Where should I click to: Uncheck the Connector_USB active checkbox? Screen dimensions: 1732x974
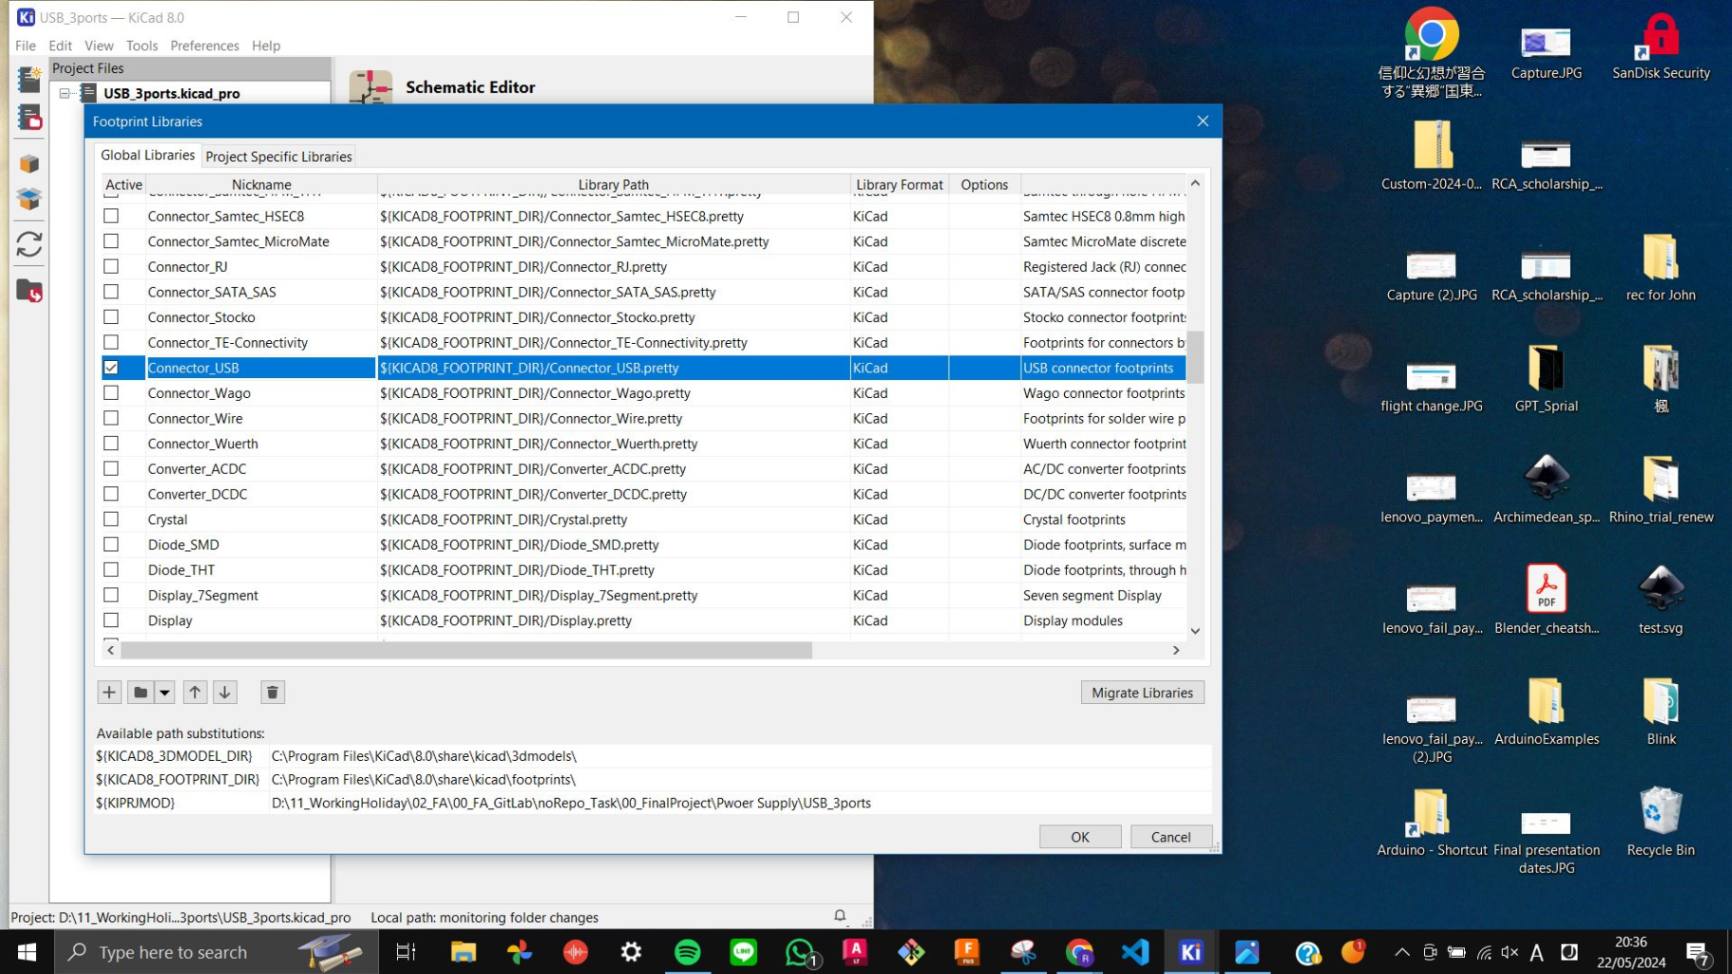coord(111,367)
